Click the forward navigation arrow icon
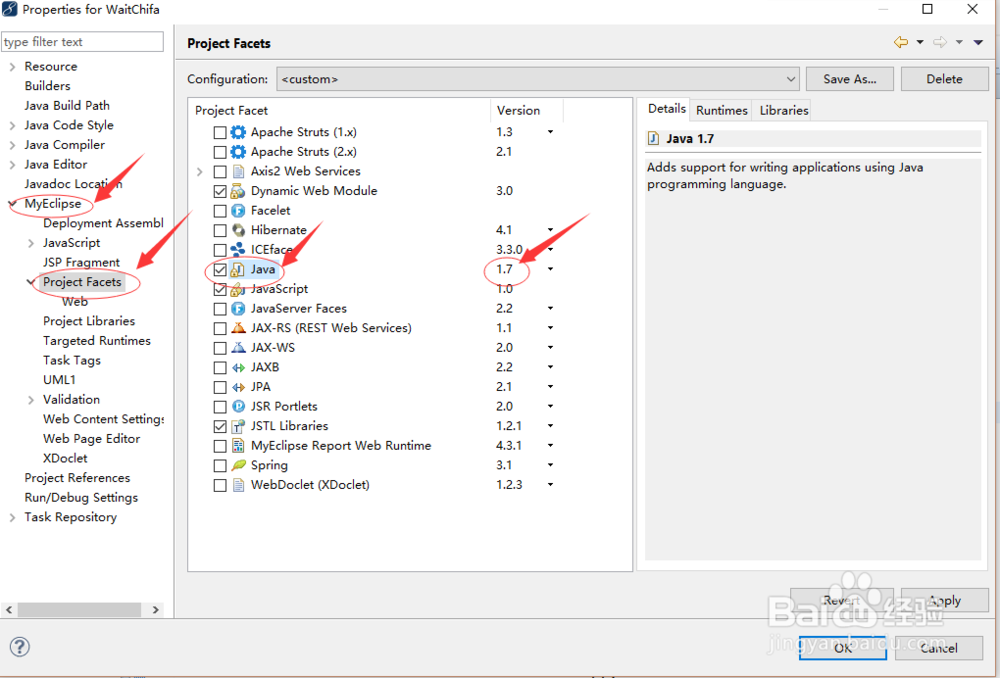Image resolution: width=1000 pixels, height=678 pixels. [940, 42]
